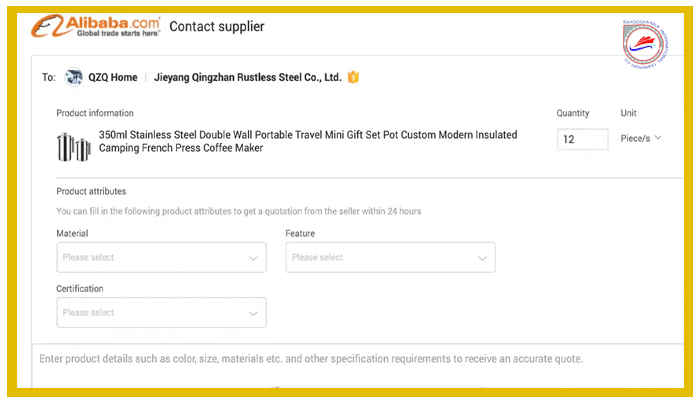Click the gold supplier badge icon

(x=353, y=77)
